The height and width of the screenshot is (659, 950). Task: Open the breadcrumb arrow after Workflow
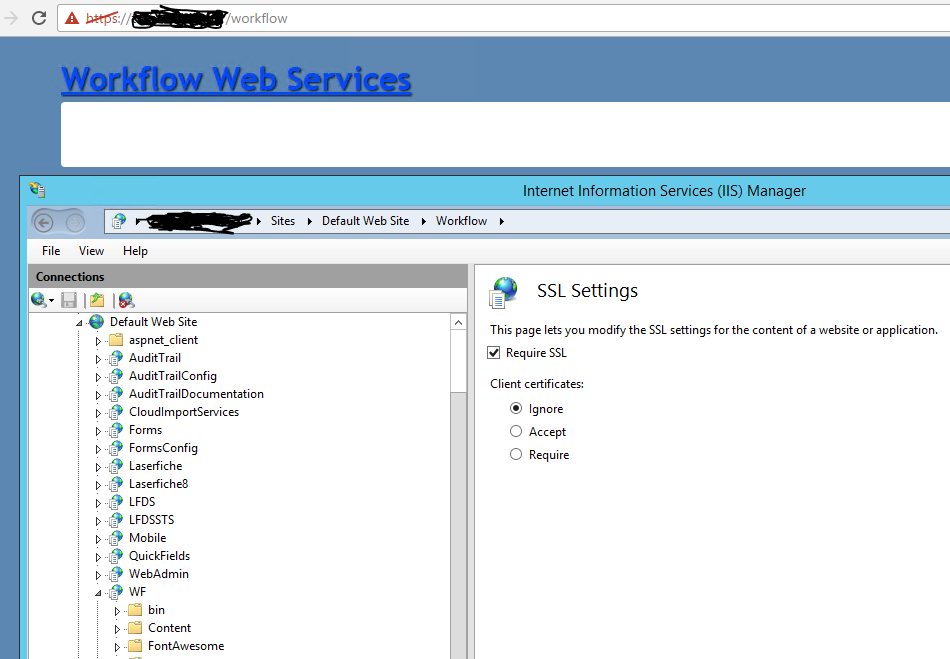tap(502, 222)
